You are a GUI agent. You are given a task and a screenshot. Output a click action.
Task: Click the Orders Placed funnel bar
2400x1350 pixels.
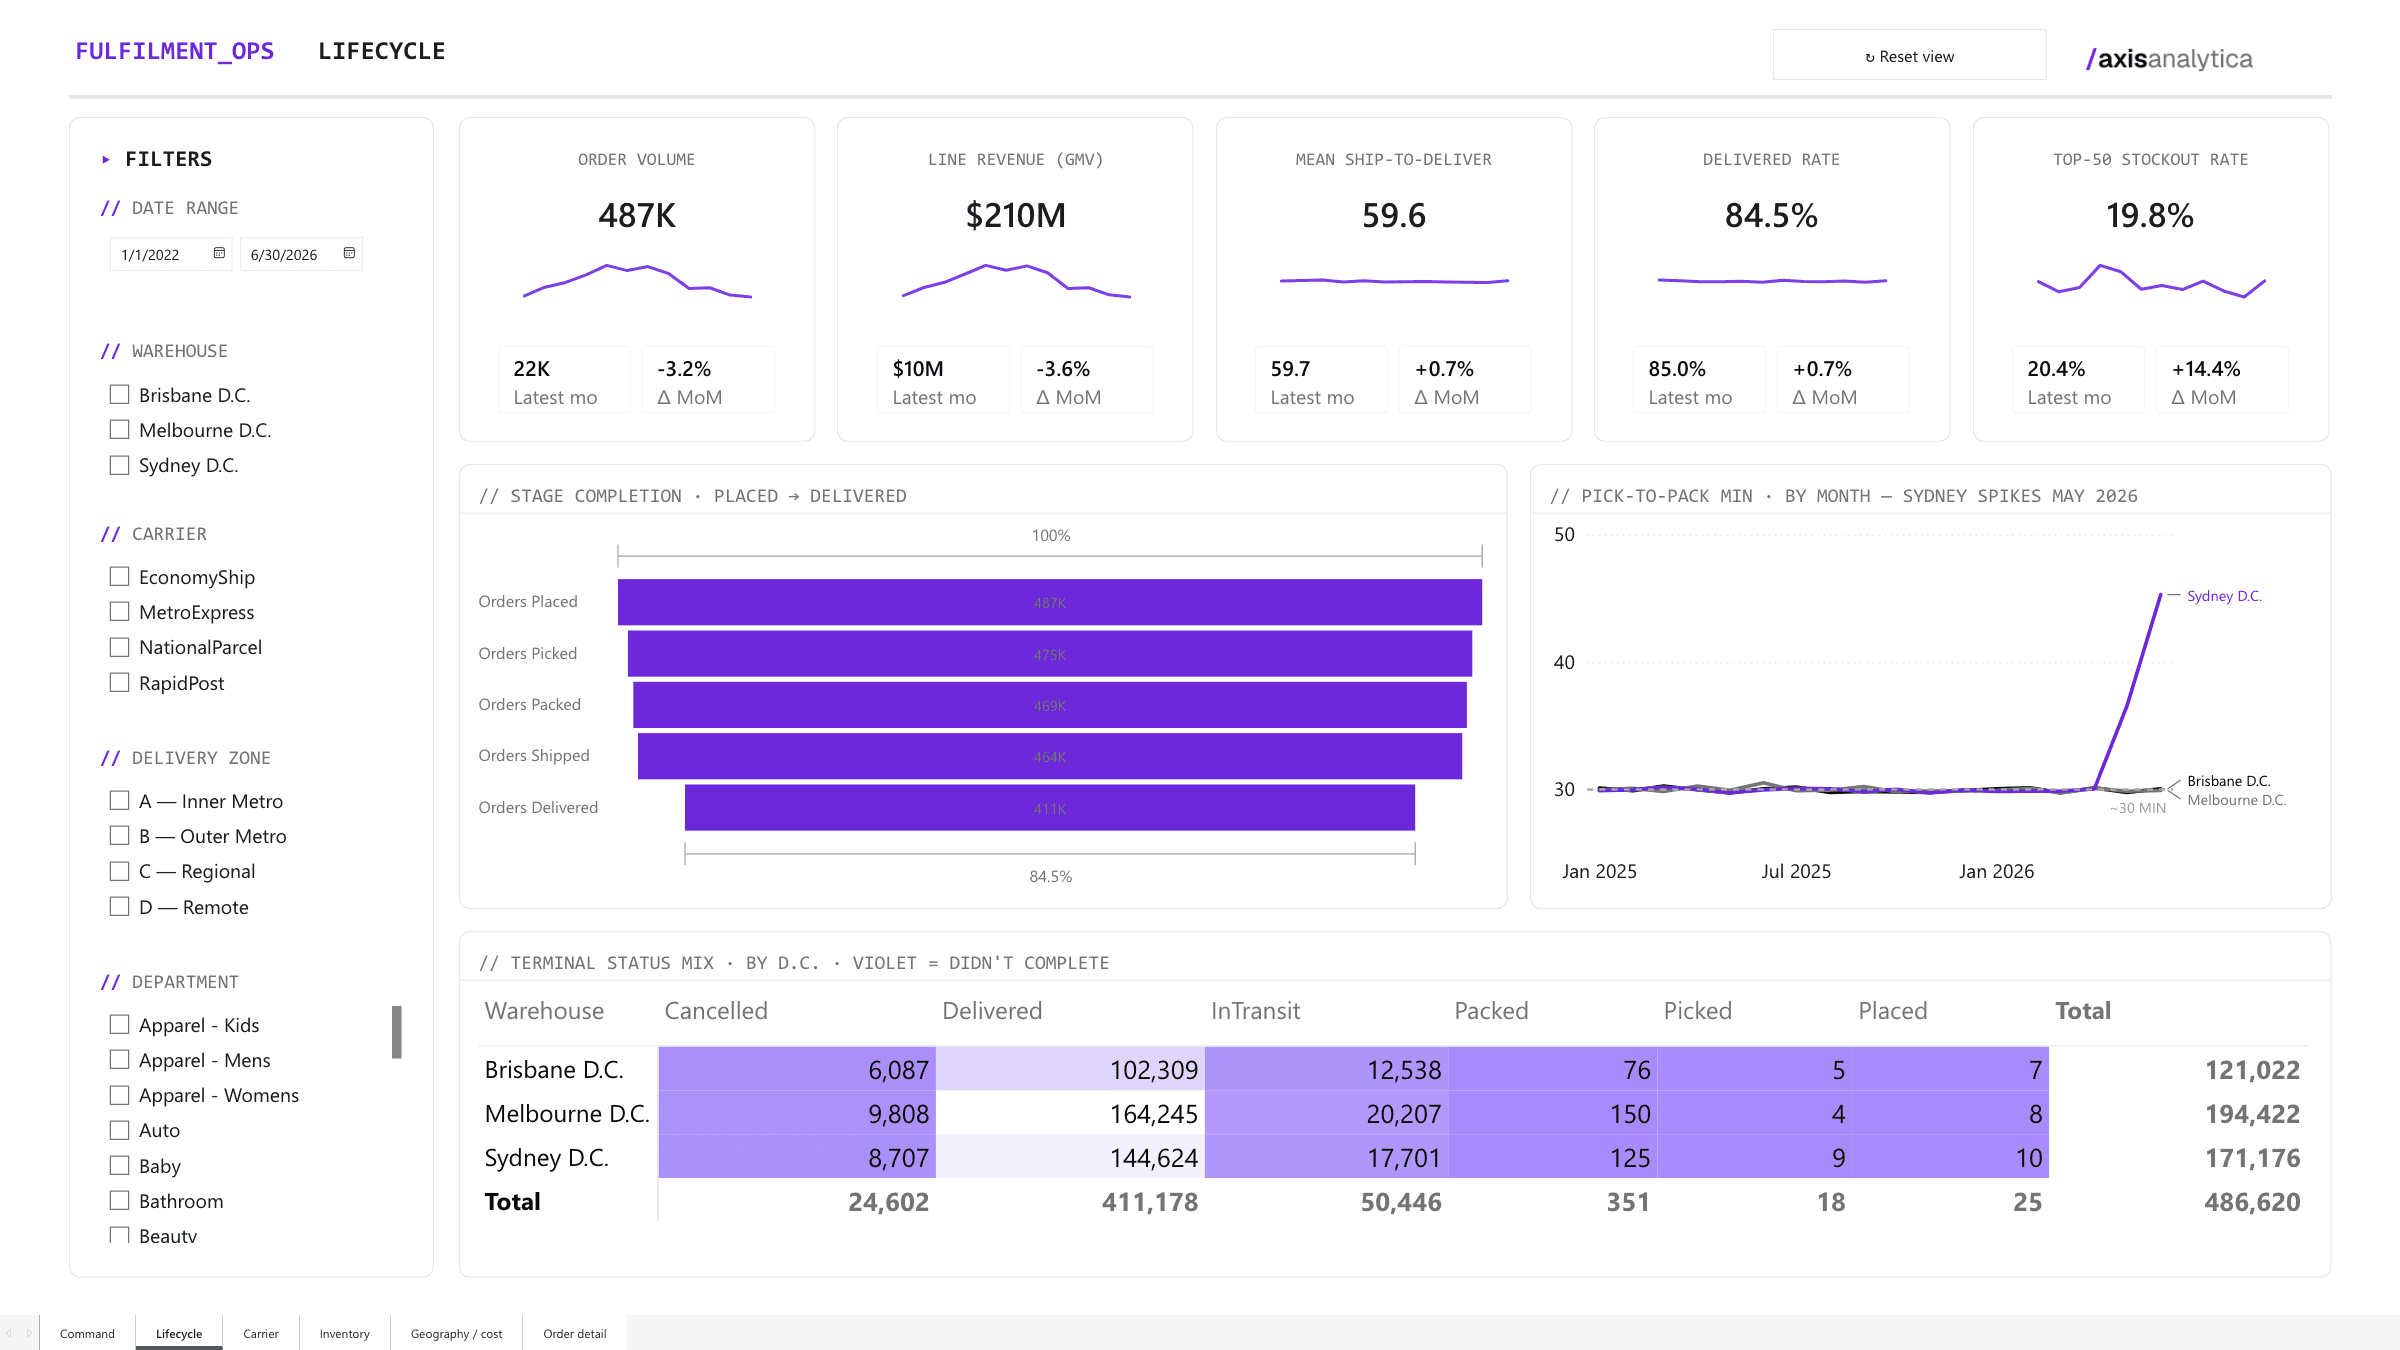click(x=1050, y=602)
